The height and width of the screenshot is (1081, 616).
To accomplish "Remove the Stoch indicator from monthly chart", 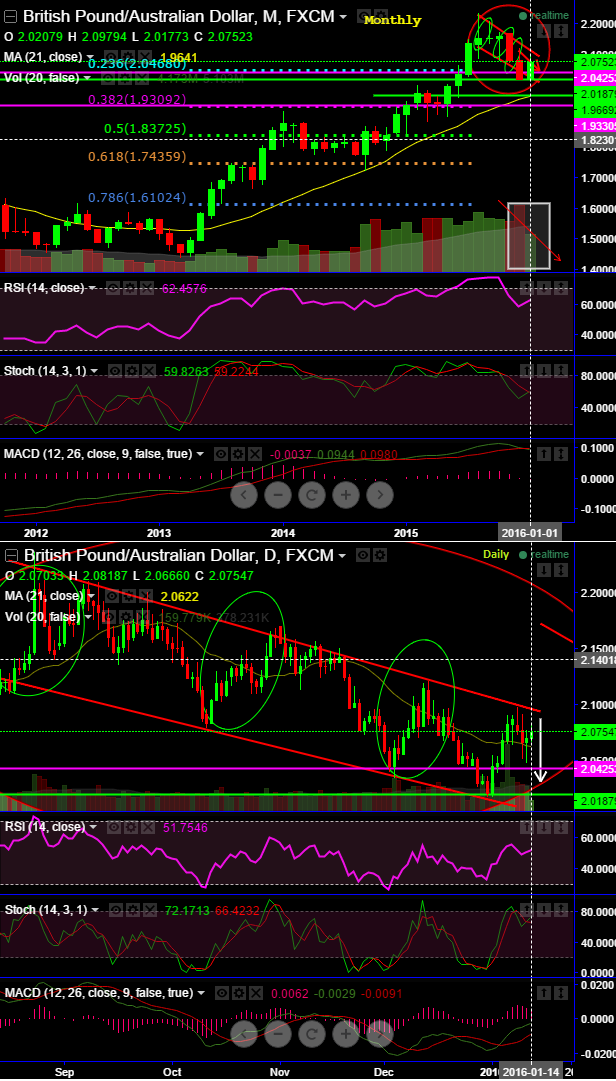I will pos(147,371).
